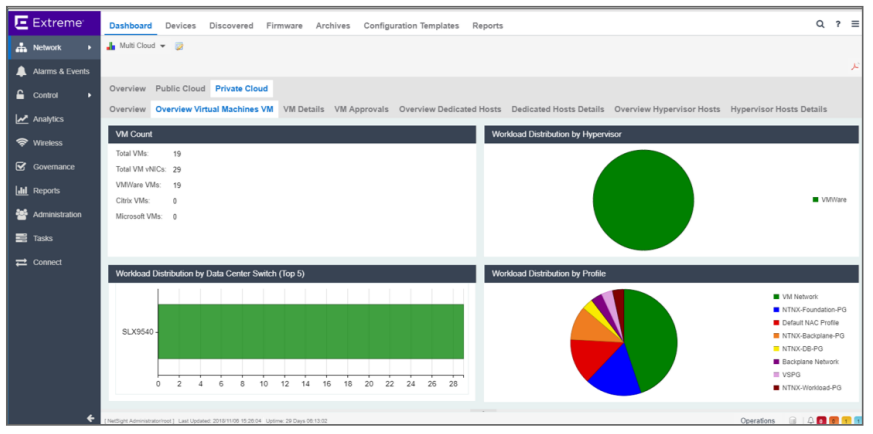Switch to the Firmware tab
Viewport: 873px width, 434px height.
(285, 26)
